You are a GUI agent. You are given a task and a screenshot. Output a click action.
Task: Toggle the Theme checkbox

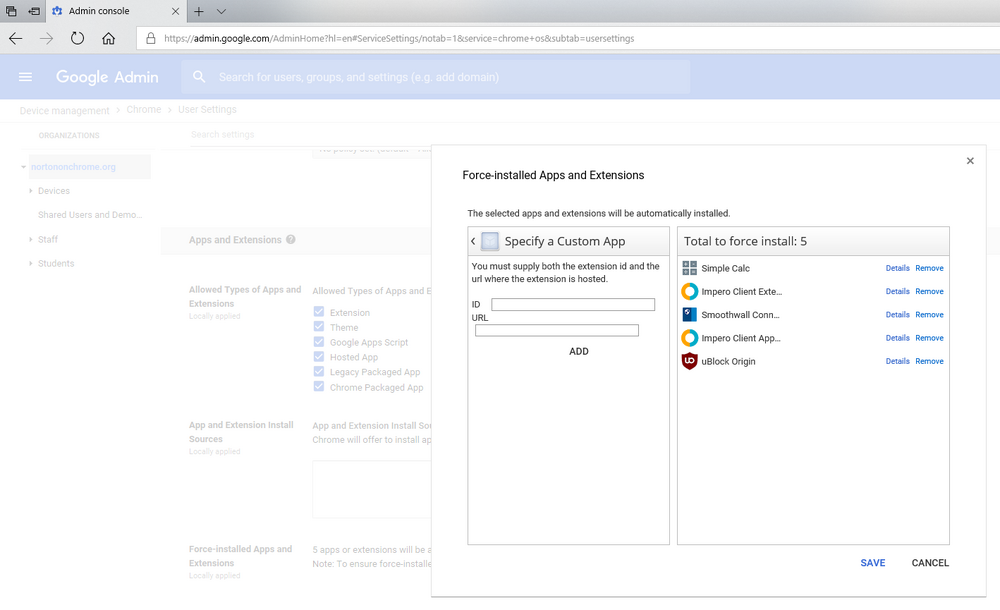pyautogui.click(x=319, y=327)
